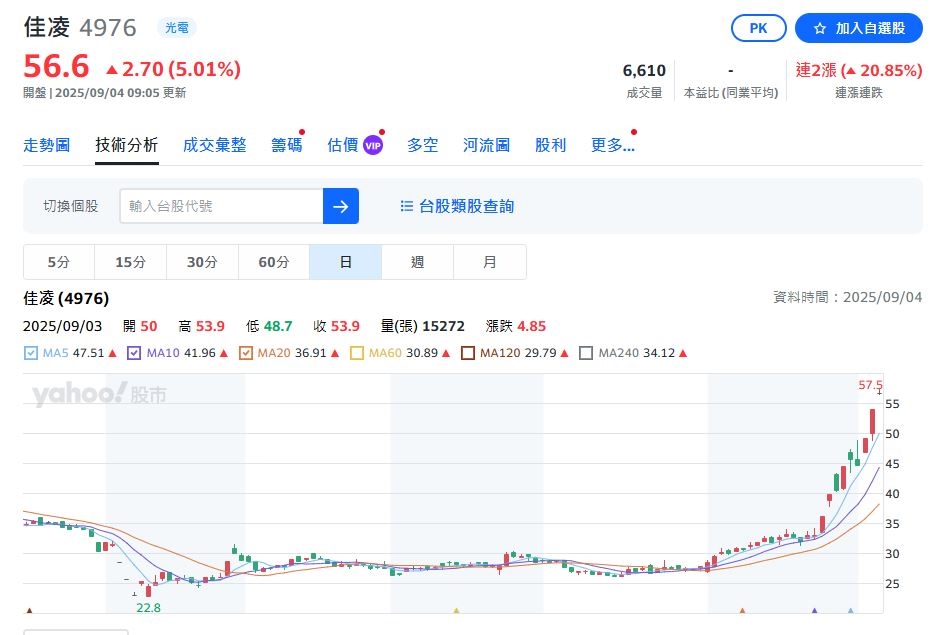931x635 pixels.
Task: Click the PK comparison button
Action: (x=758, y=28)
